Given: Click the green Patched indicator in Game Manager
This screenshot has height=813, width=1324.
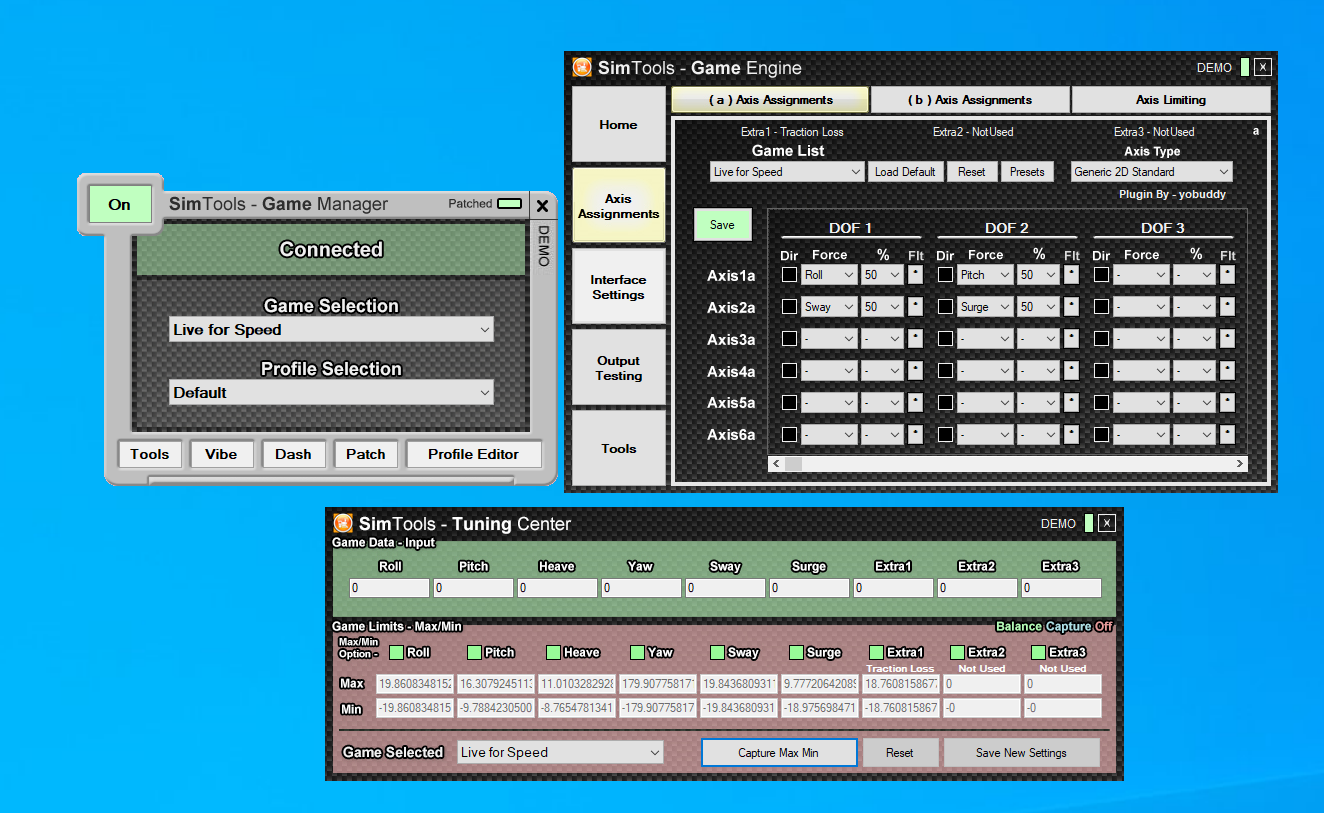Looking at the screenshot, I should click(510, 204).
